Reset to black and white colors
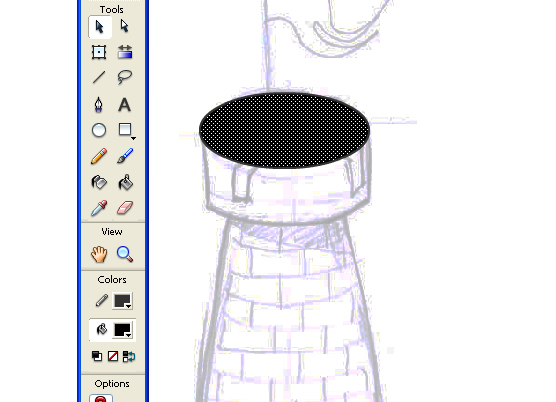Image resolution: width=556 pixels, height=402 pixels. (97, 356)
